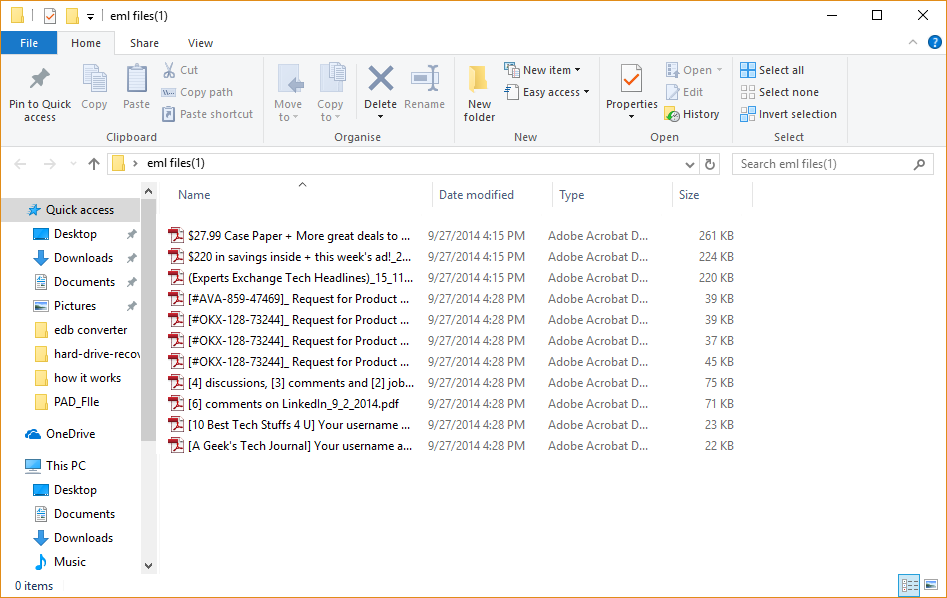Screen dimensions: 947x598
Task: Open Help question mark icon
Action: [x=934, y=42]
